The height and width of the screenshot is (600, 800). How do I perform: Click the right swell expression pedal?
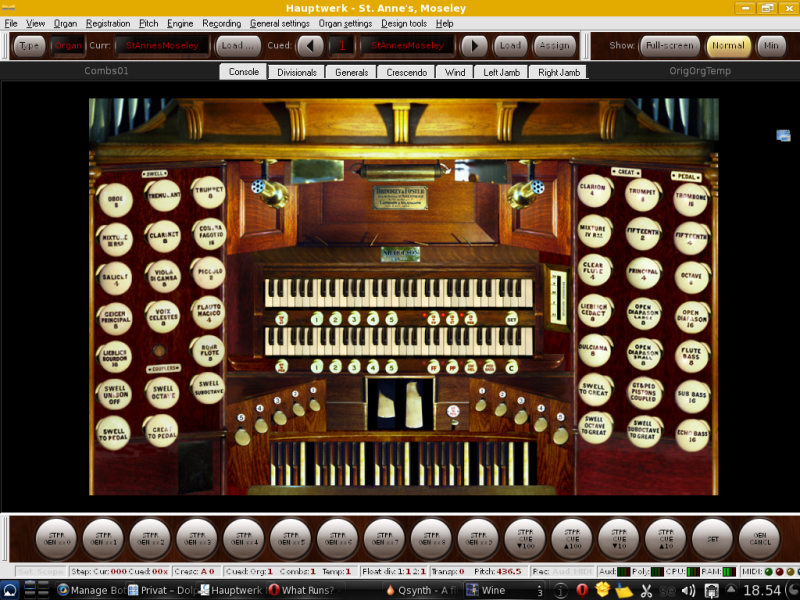click(x=414, y=406)
